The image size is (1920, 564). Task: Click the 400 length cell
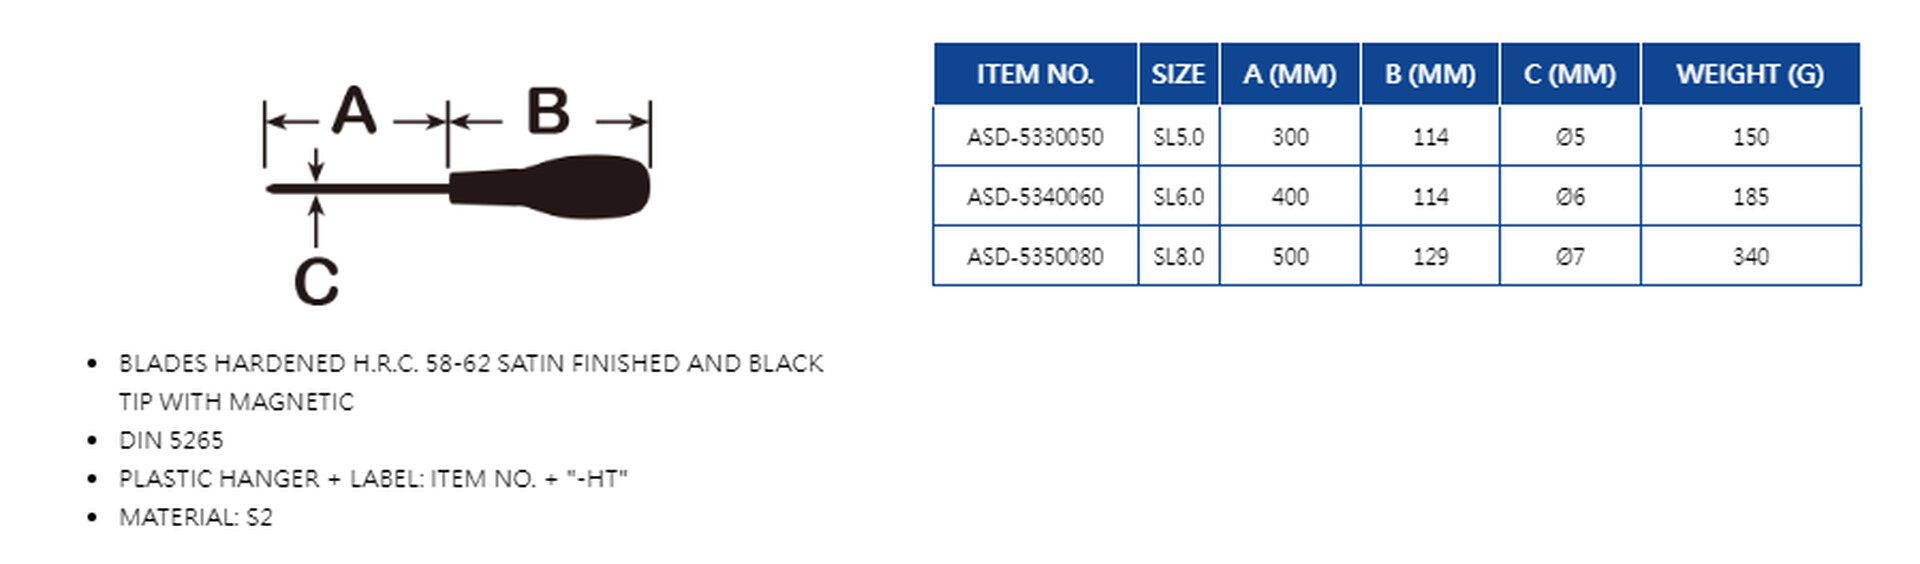[1290, 197]
